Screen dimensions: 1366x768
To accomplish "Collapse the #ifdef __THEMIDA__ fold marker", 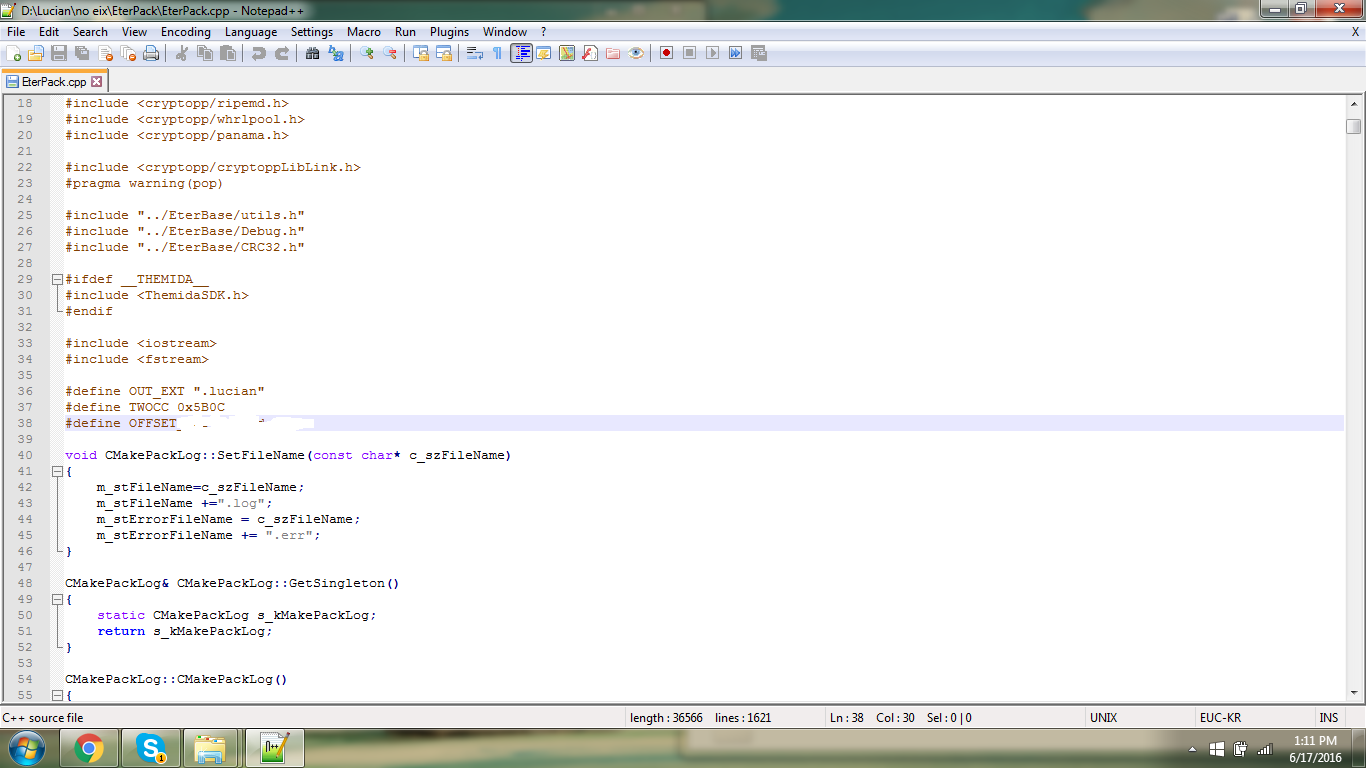I will [x=57, y=279].
